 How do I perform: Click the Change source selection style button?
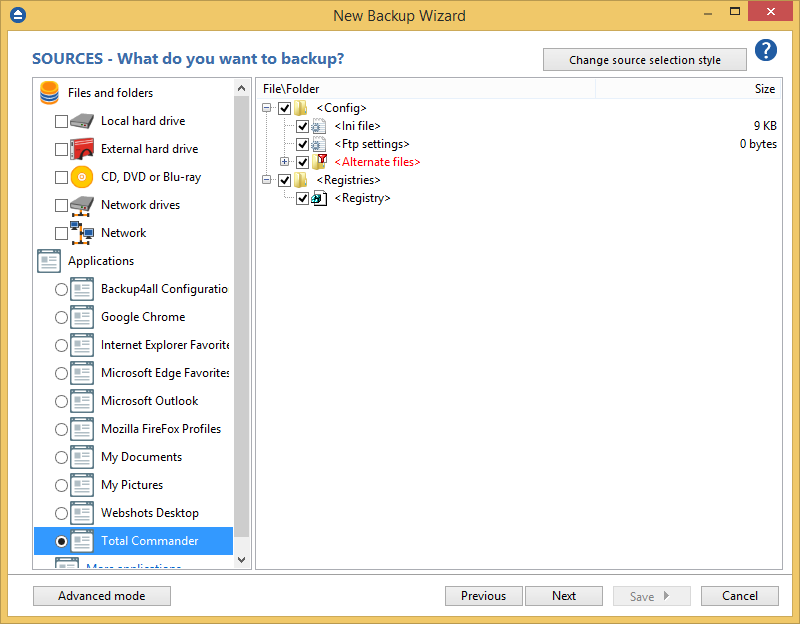(645, 60)
